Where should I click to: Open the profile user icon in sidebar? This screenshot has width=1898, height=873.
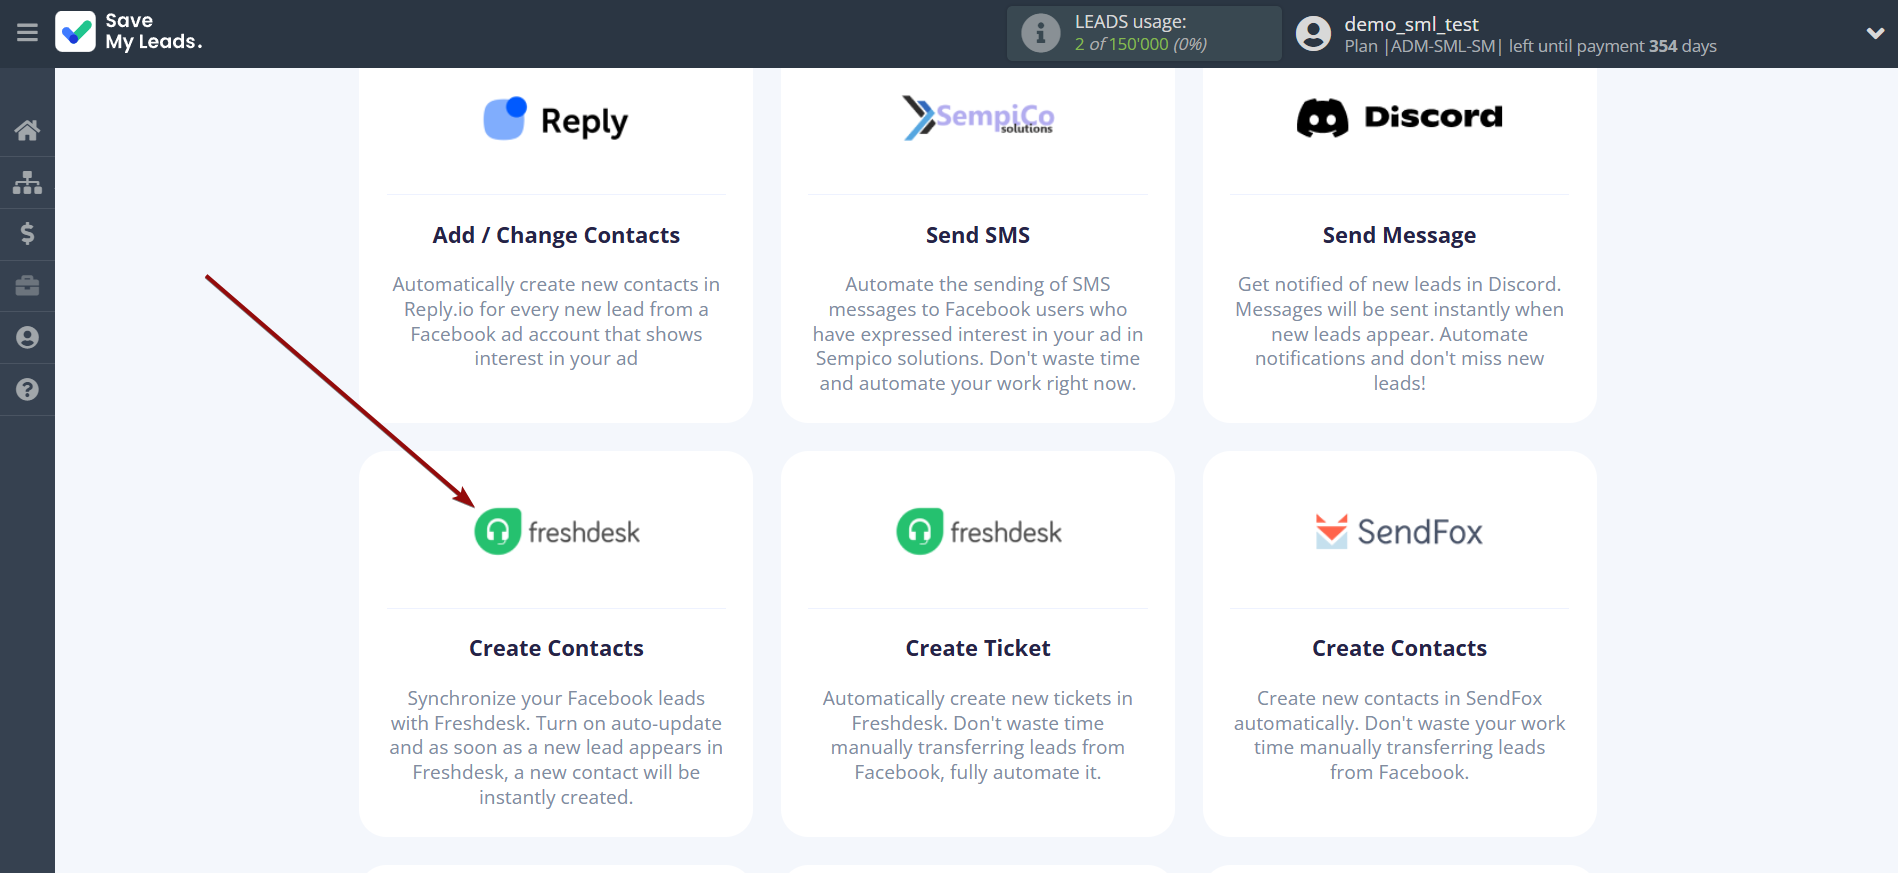[x=27, y=338]
